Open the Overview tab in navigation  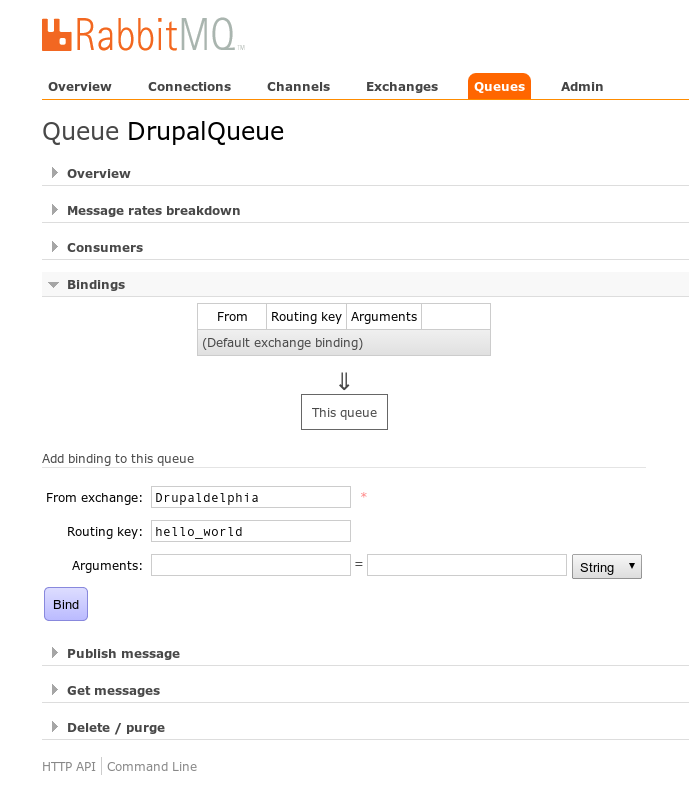coord(80,86)
